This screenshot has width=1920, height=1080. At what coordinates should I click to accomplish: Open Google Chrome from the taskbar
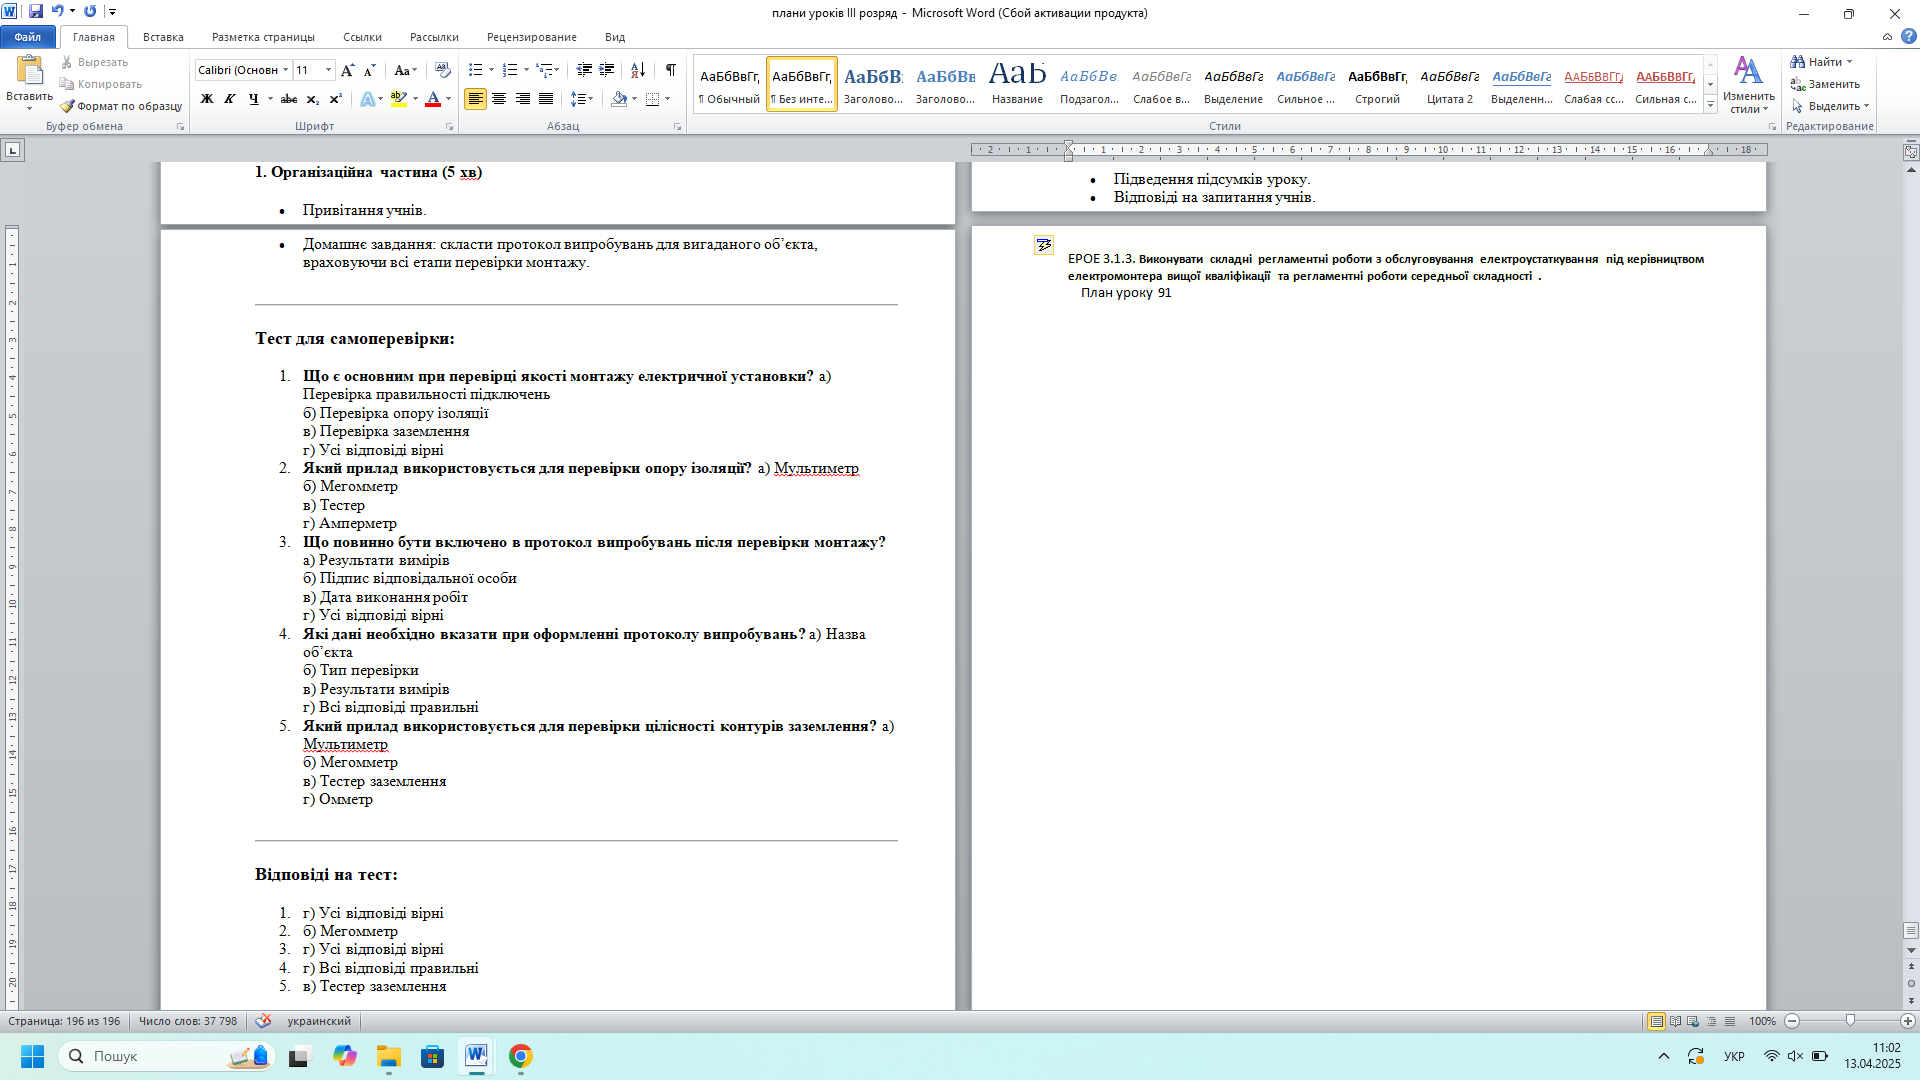click(520, 1056)
